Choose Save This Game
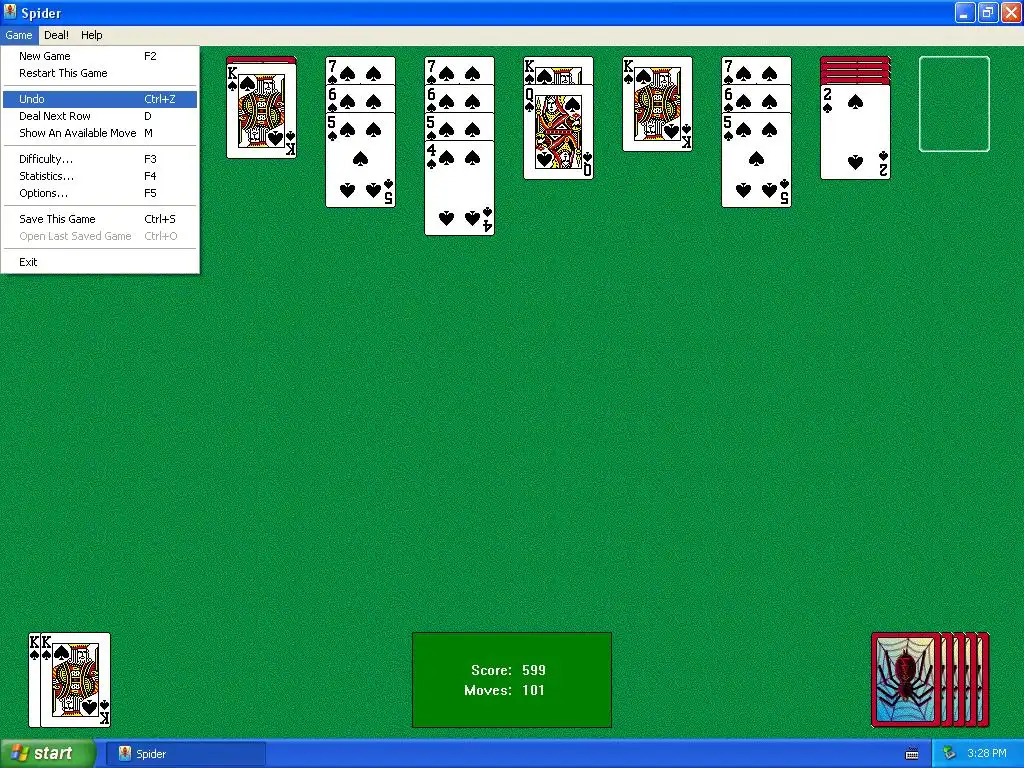 click(x=100, y=219)
